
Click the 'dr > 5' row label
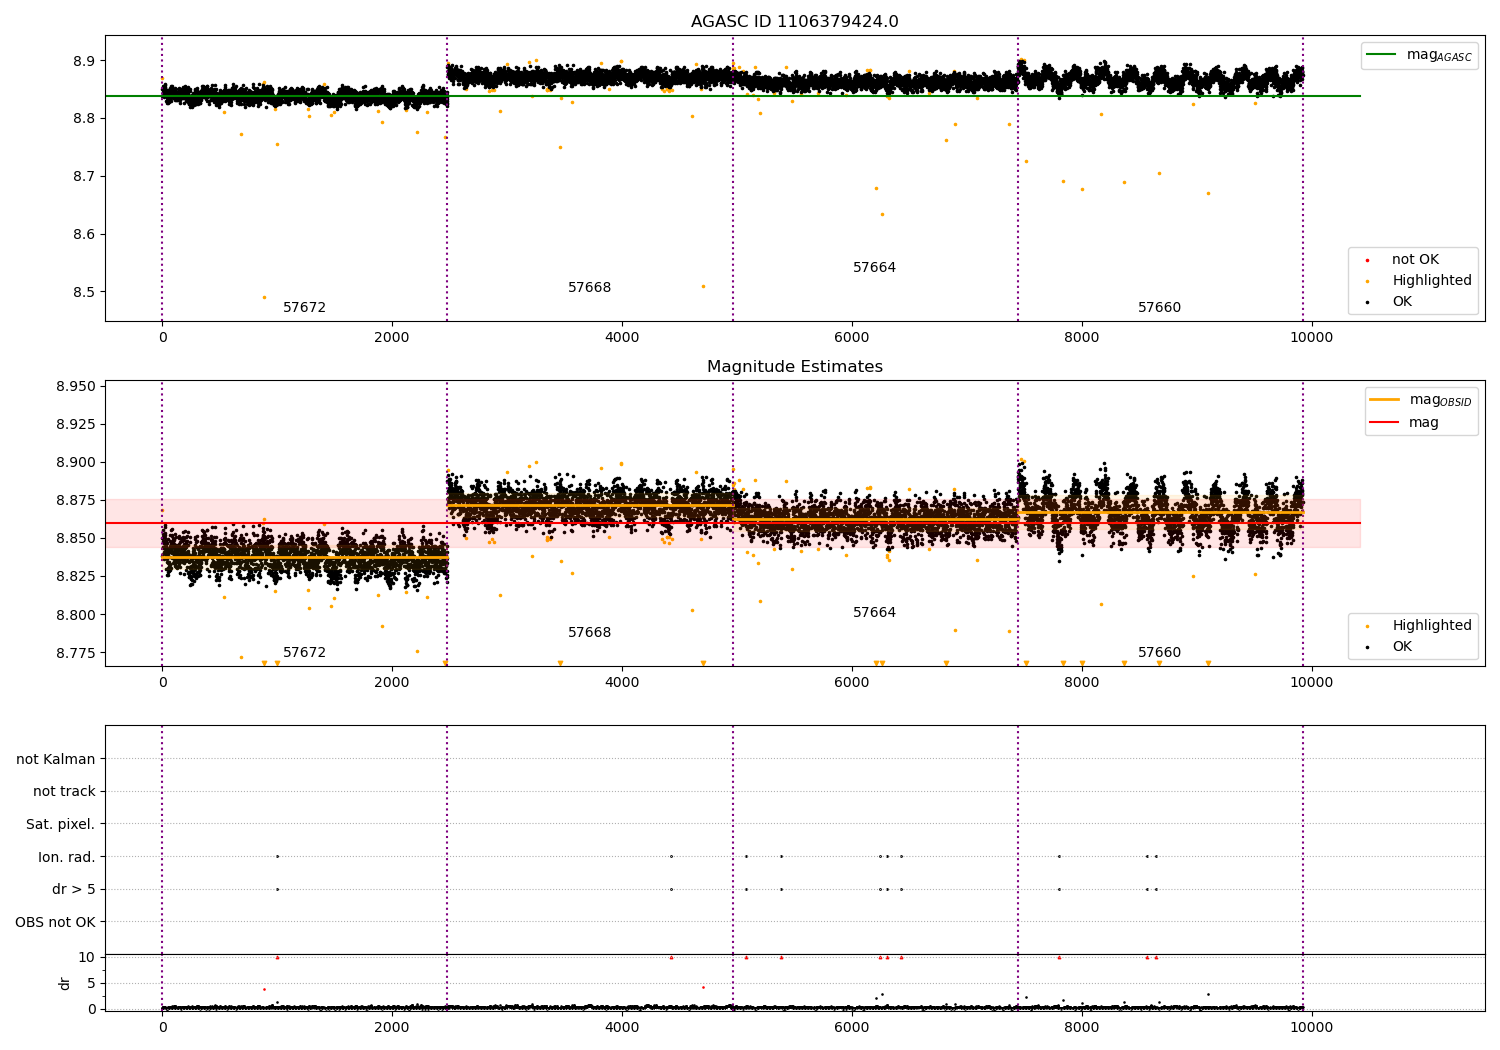point(74,889)
